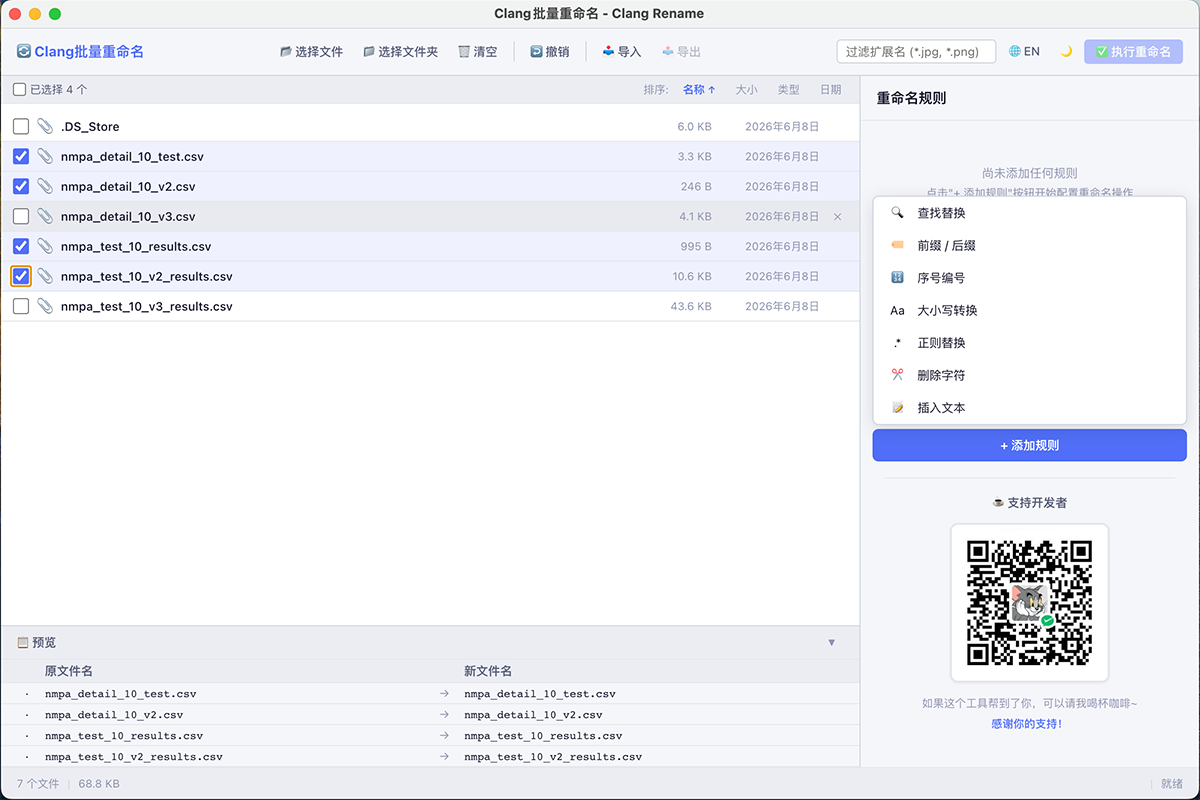This screenshot has width=1200, height=800.
Task: Sort files by 大小
Action: click(x=746, y=89)
